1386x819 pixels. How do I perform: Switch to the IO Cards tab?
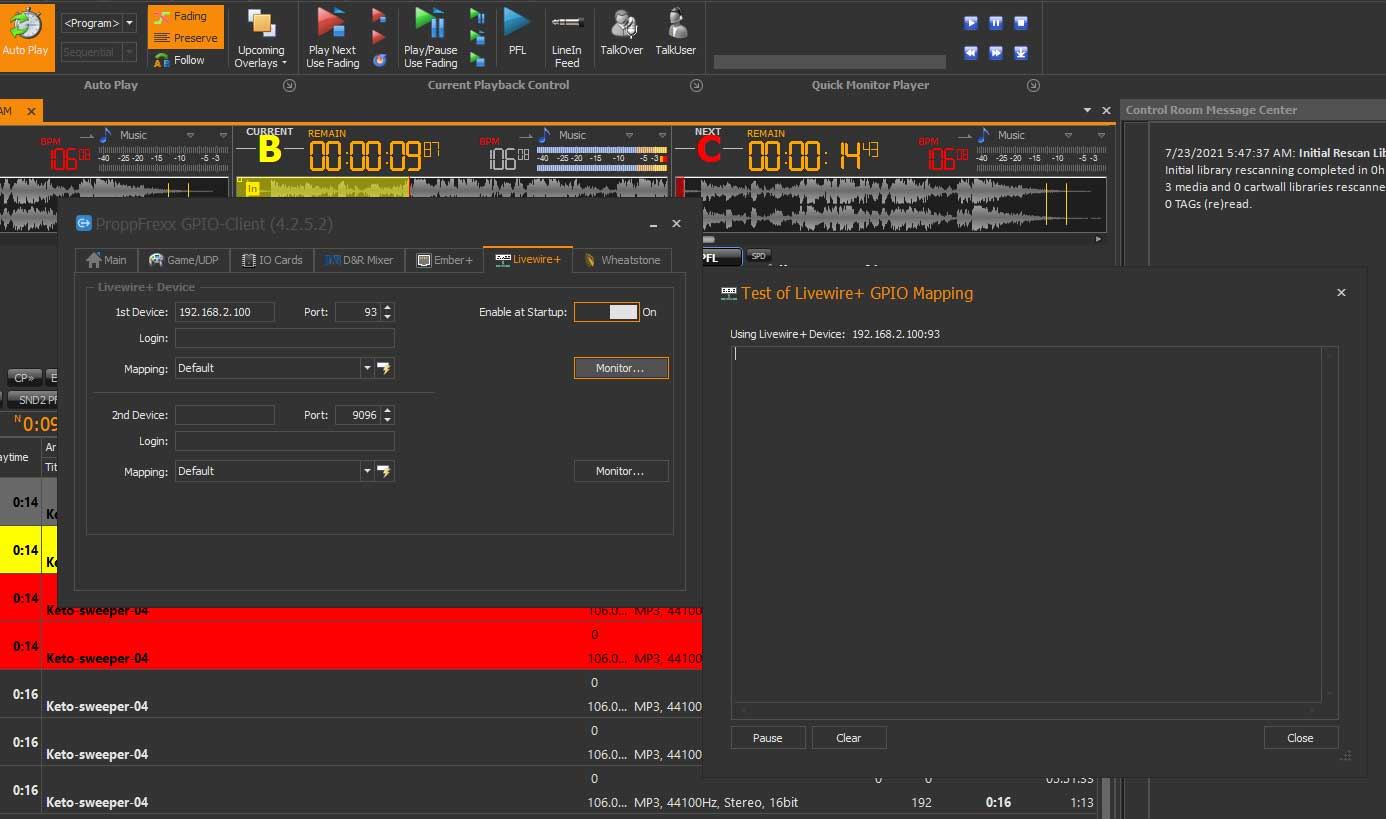[x=272, y=260]
